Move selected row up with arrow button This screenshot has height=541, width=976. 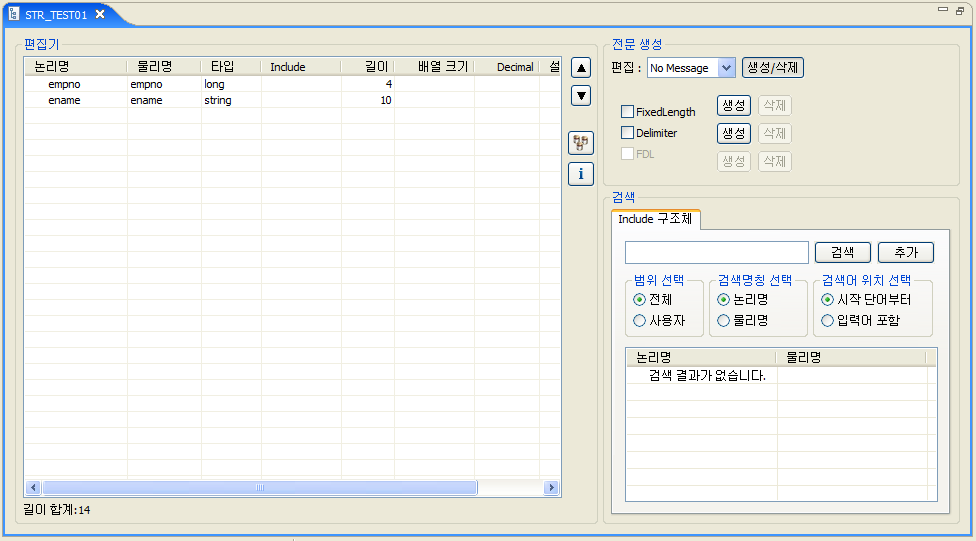tap(581, 68)
